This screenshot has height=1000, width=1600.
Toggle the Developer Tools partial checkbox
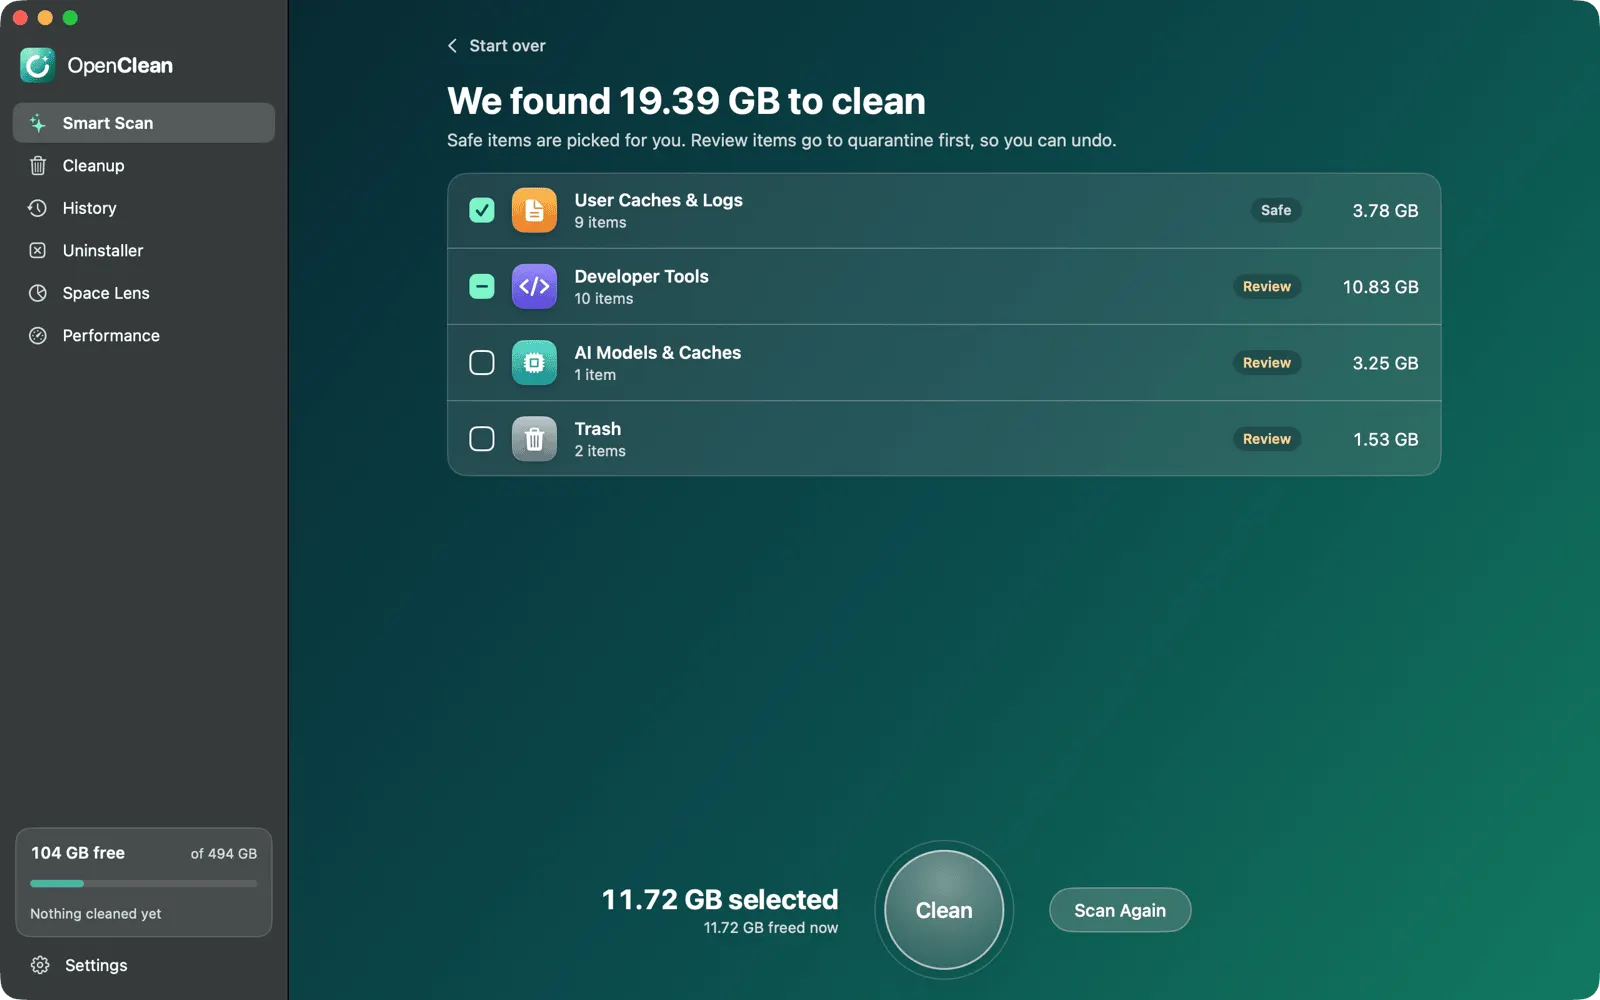[482, 286]
